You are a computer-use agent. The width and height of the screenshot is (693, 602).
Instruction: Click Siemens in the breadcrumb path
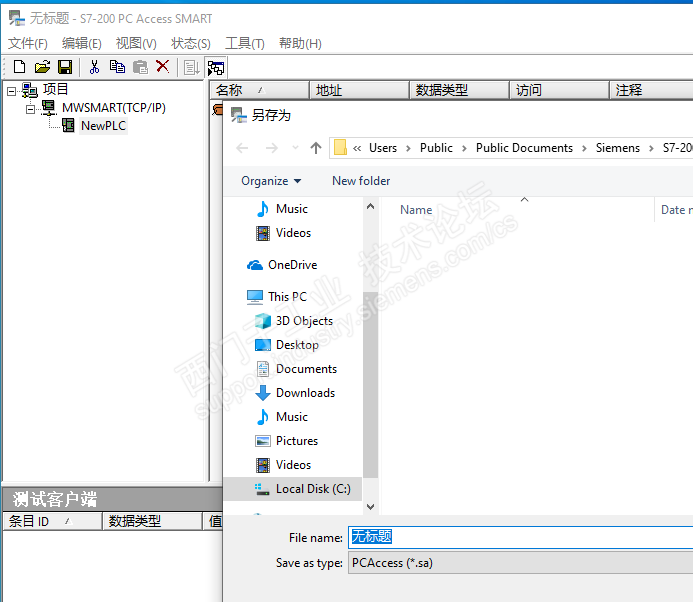click(x=617, y=148)
